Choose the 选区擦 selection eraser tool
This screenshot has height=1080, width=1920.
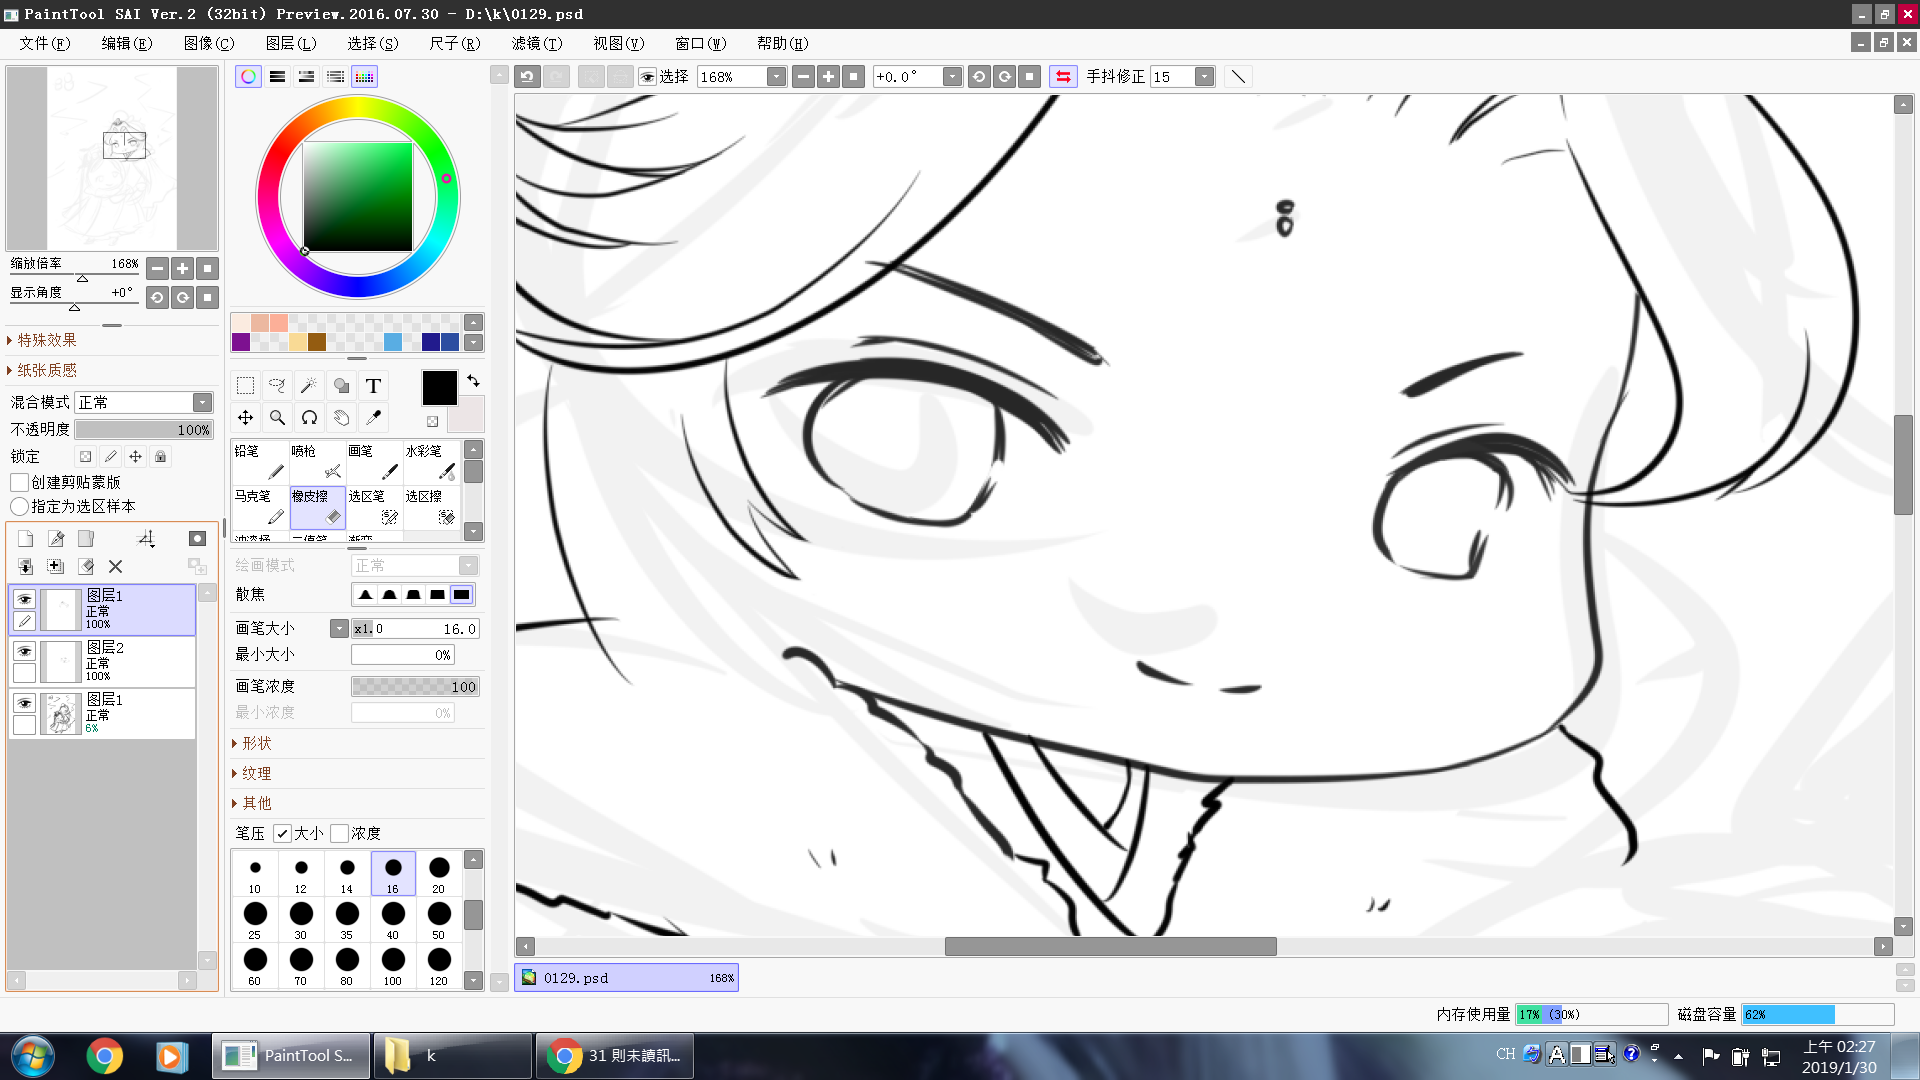point(431,507)
